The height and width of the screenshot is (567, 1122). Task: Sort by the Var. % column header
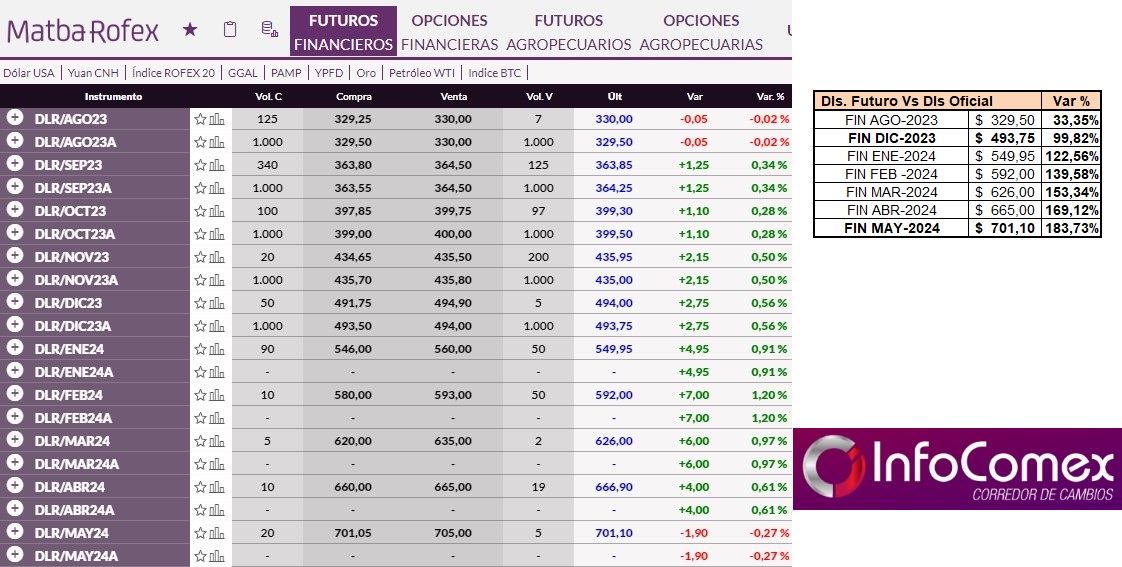[771, 97]
